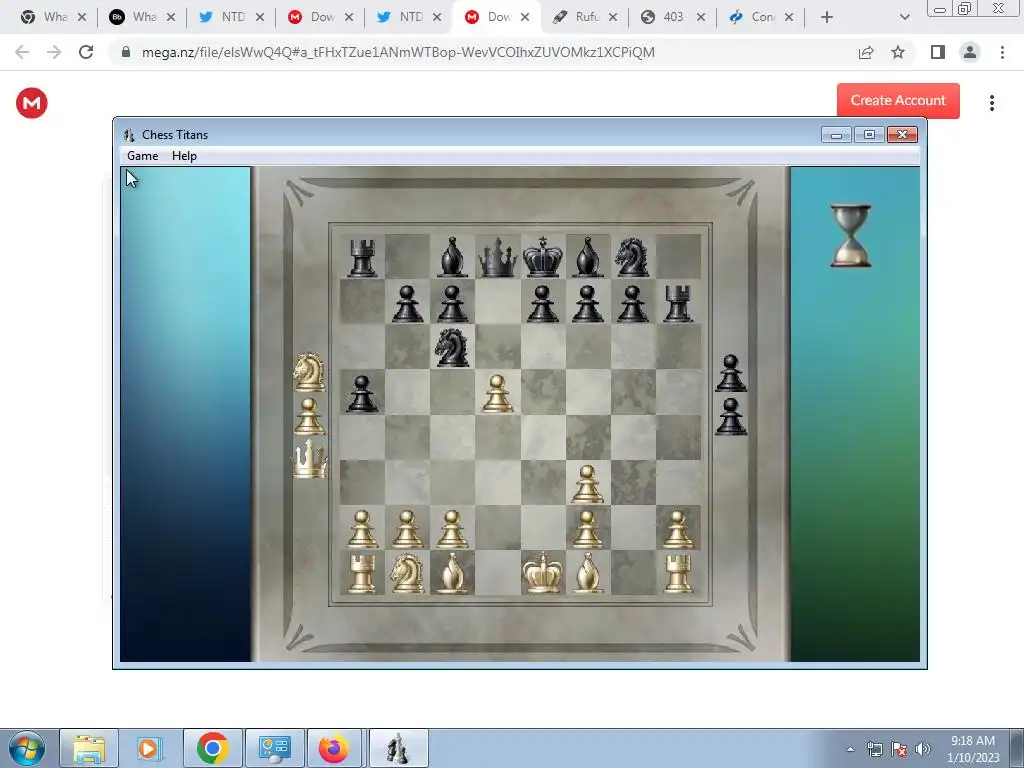This screenshot has width=1024, height=768.
Task: Click the white king on e1
Action: click(543, 573)
